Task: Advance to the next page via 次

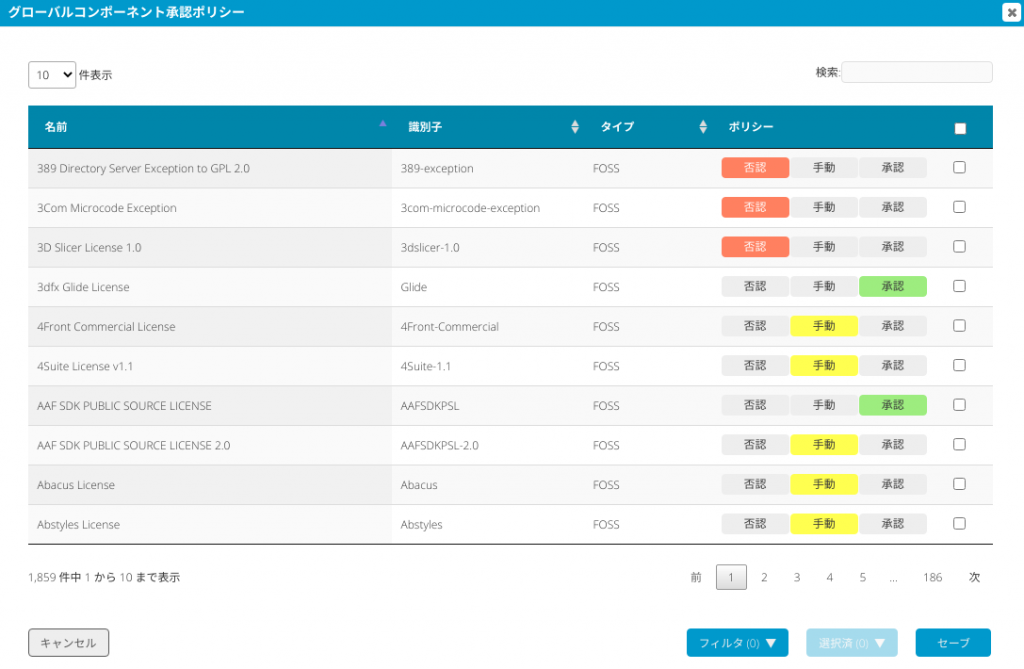Action: pos(973,577)
